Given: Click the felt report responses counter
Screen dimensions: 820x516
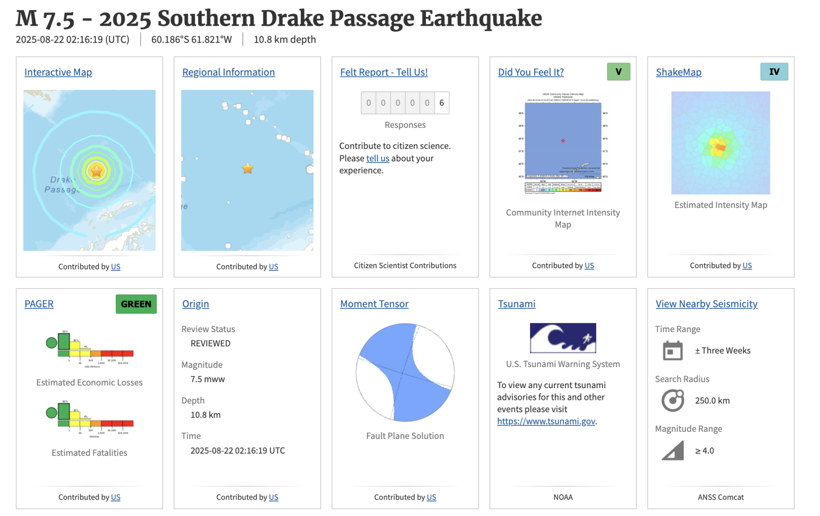Looking at the screenshot, I should [x=405, y=103].
